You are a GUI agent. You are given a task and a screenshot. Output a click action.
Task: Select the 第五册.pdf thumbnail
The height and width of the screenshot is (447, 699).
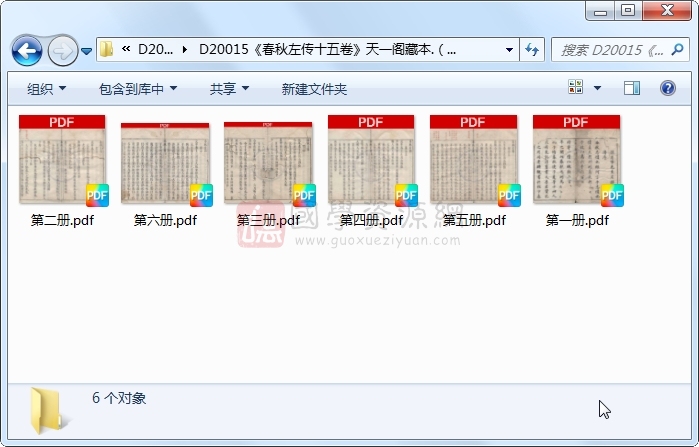coord(474,160)
